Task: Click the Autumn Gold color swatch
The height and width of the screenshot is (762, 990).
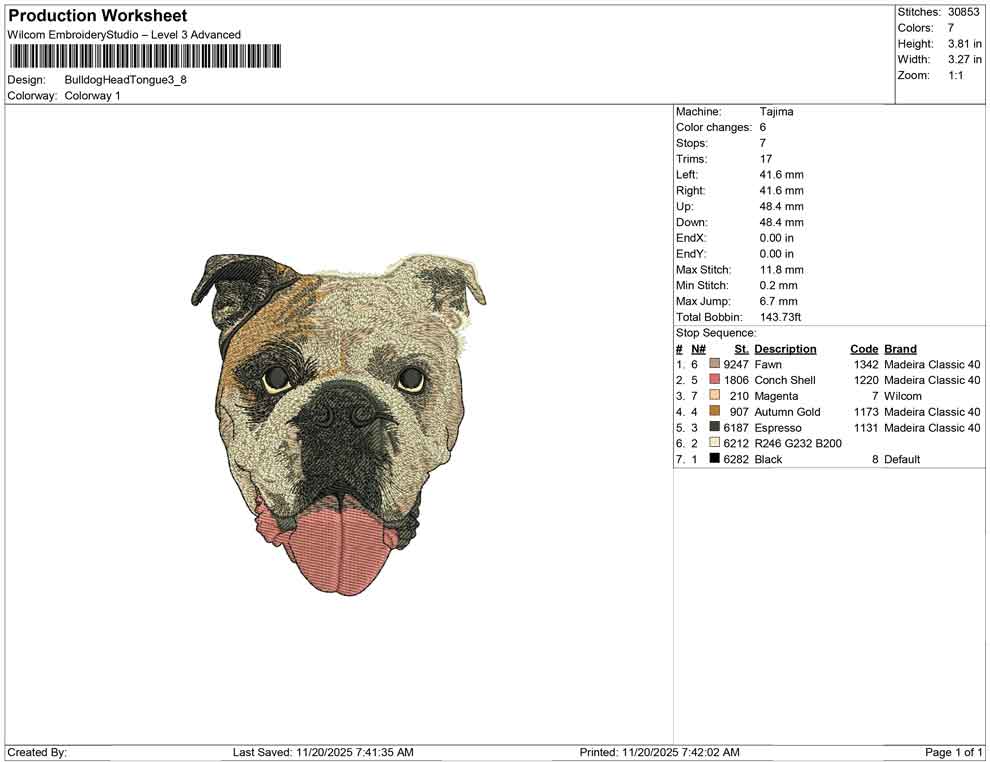Action: click(713, 412)
